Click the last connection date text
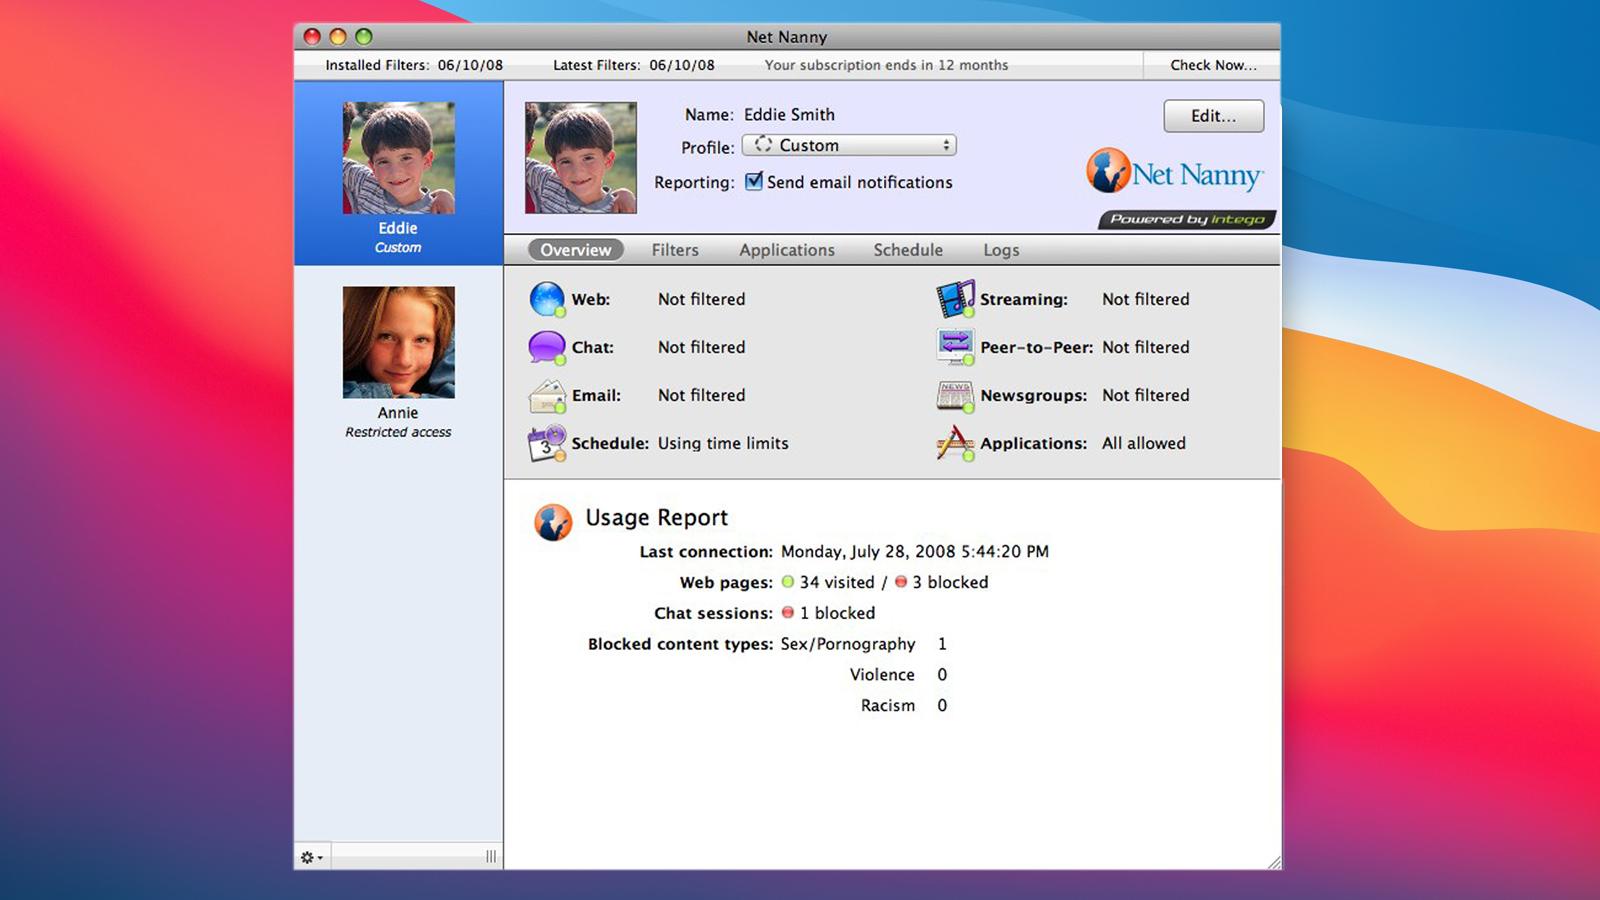The image size is (1600, 900). tap(915, 552)
